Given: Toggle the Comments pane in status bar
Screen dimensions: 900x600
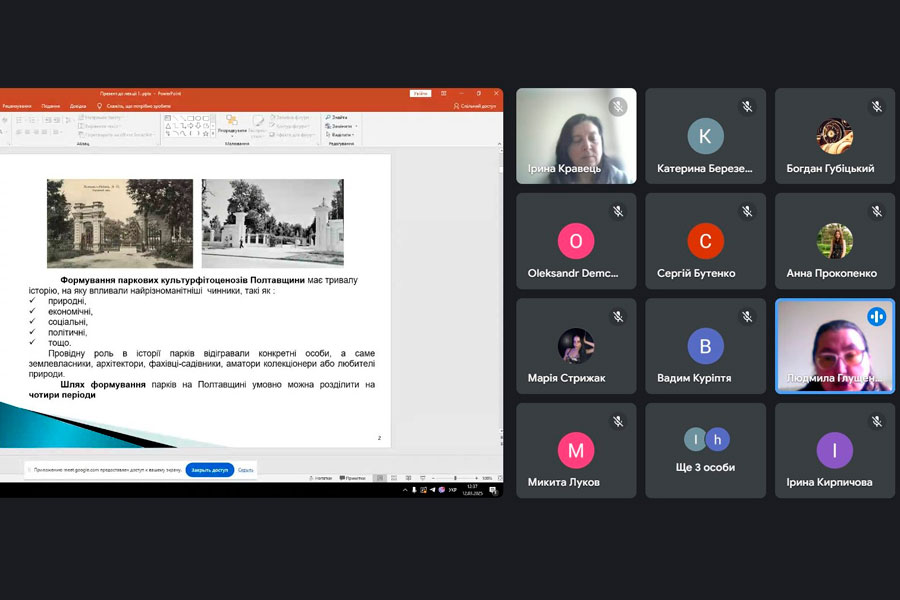Looking at the screenshot, I should click(351, 478).
